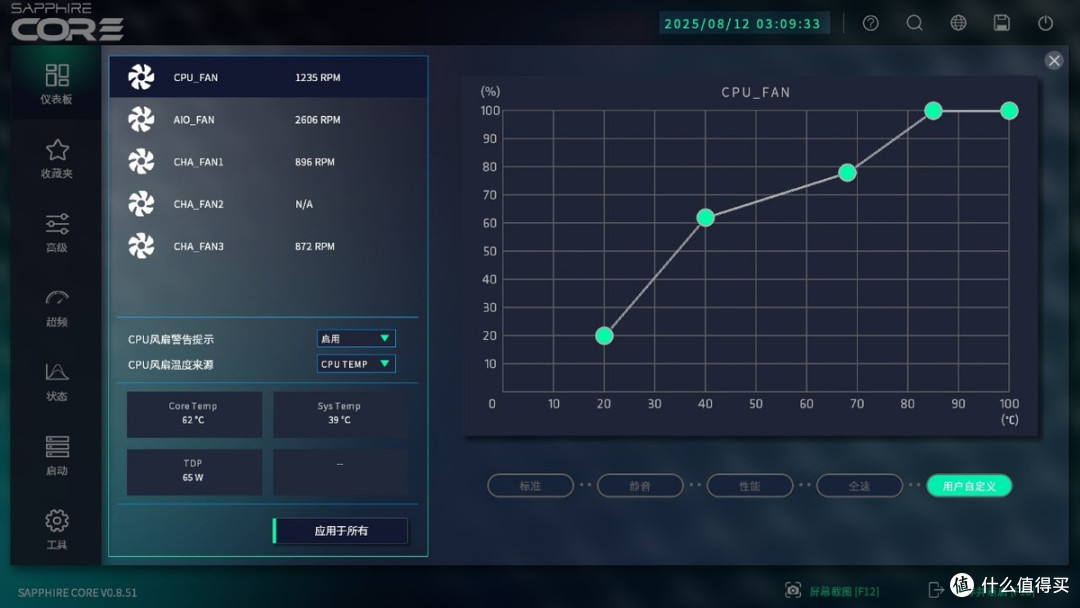This screenshot has height=608, width=1080.
Task: Click the Core Temp 62 °C tile
Action: point(194,414)
